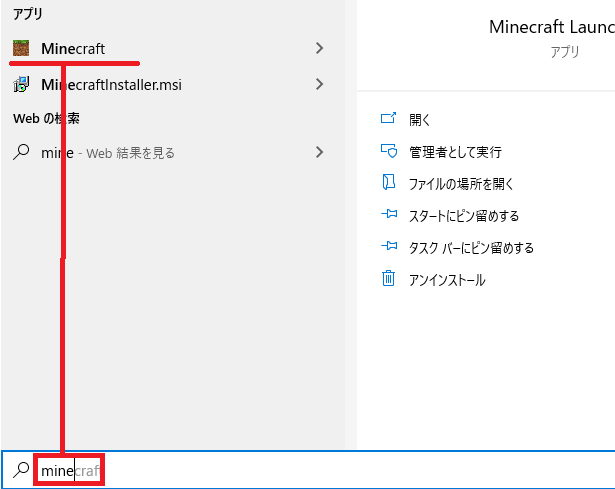The width and height of the screenshot is (615, 489).
Task: Click the shield icon for run as administrator
Action: coord(389,151)
